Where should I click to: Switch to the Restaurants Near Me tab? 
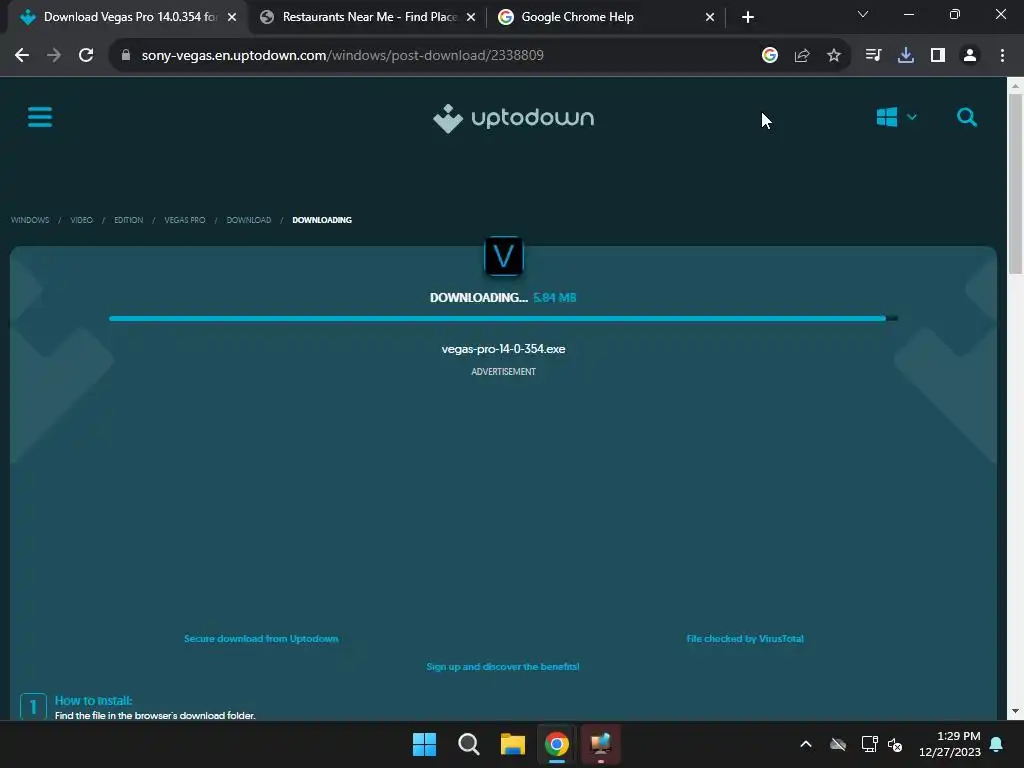tap(369, 17)
